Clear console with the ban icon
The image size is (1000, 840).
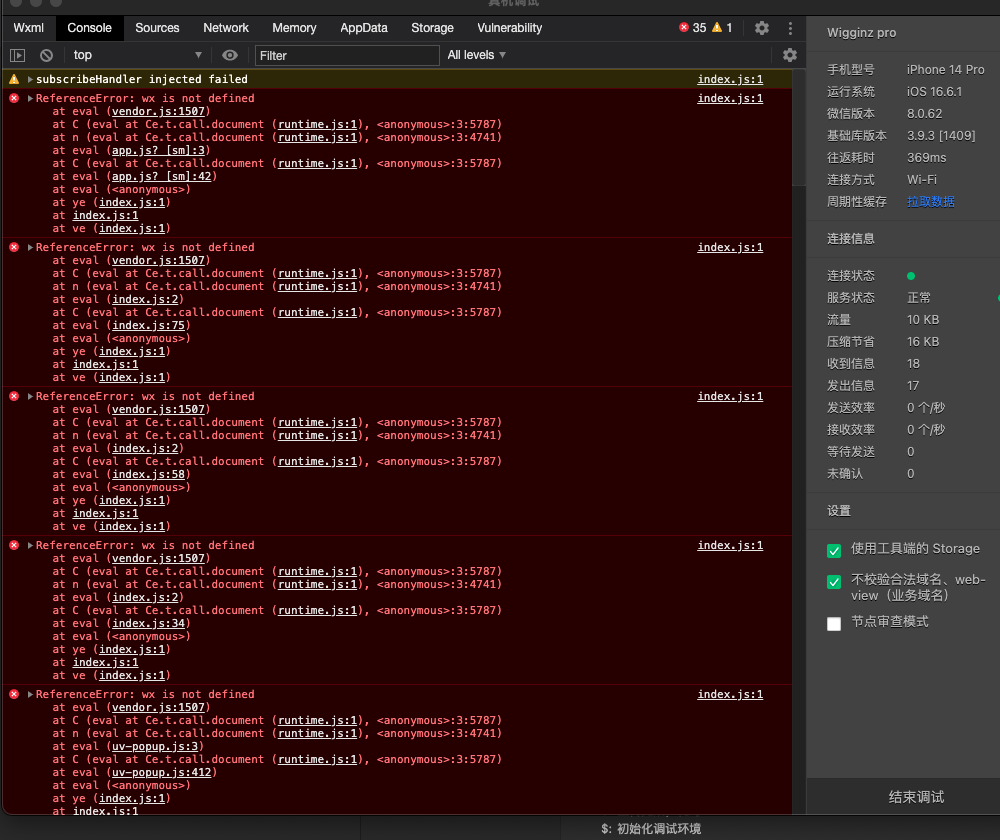(46, 55)
